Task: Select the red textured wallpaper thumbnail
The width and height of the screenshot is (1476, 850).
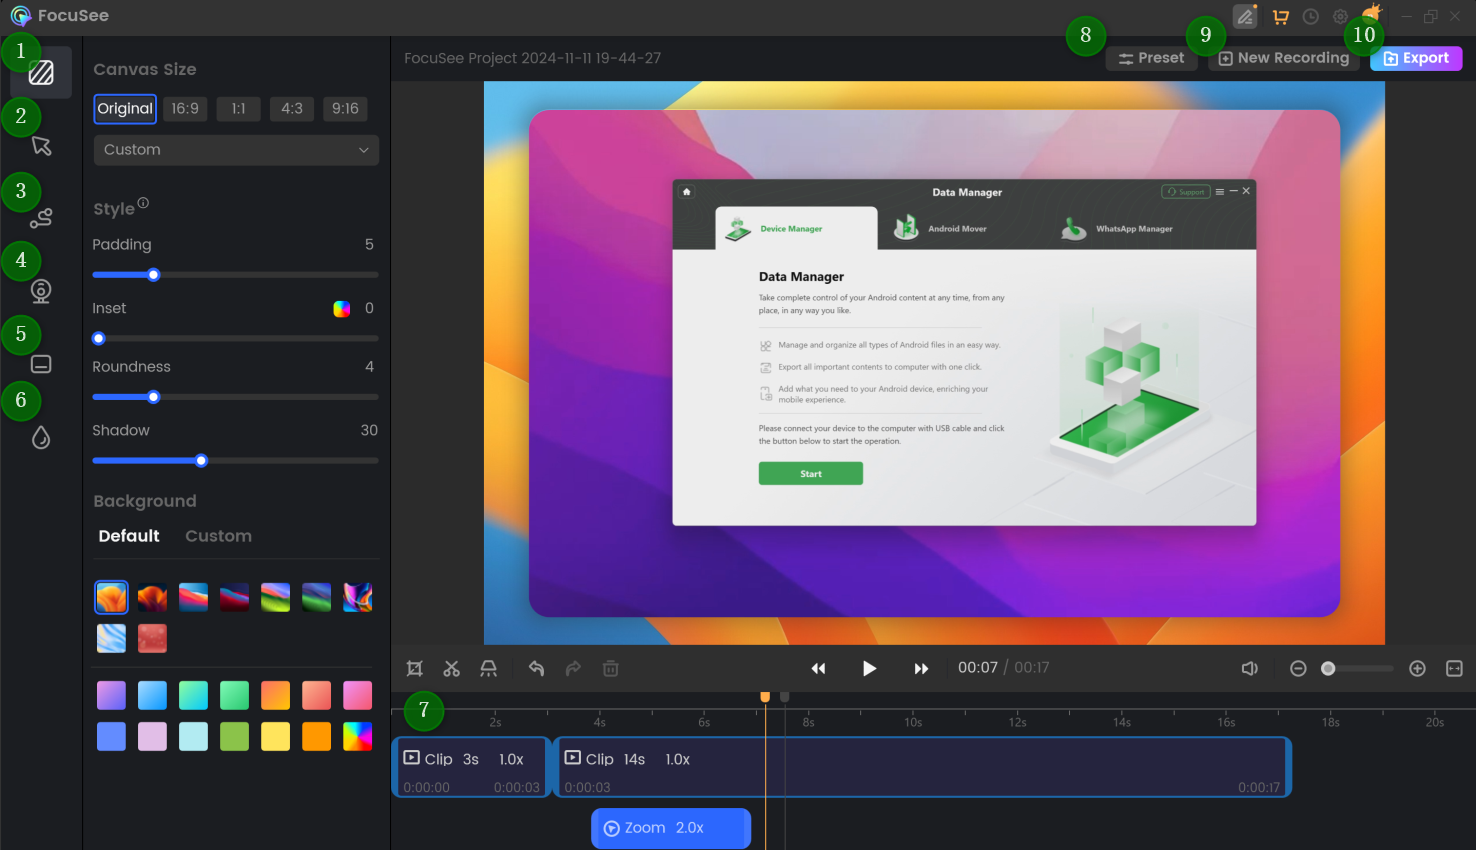Action: click(152, 638)
